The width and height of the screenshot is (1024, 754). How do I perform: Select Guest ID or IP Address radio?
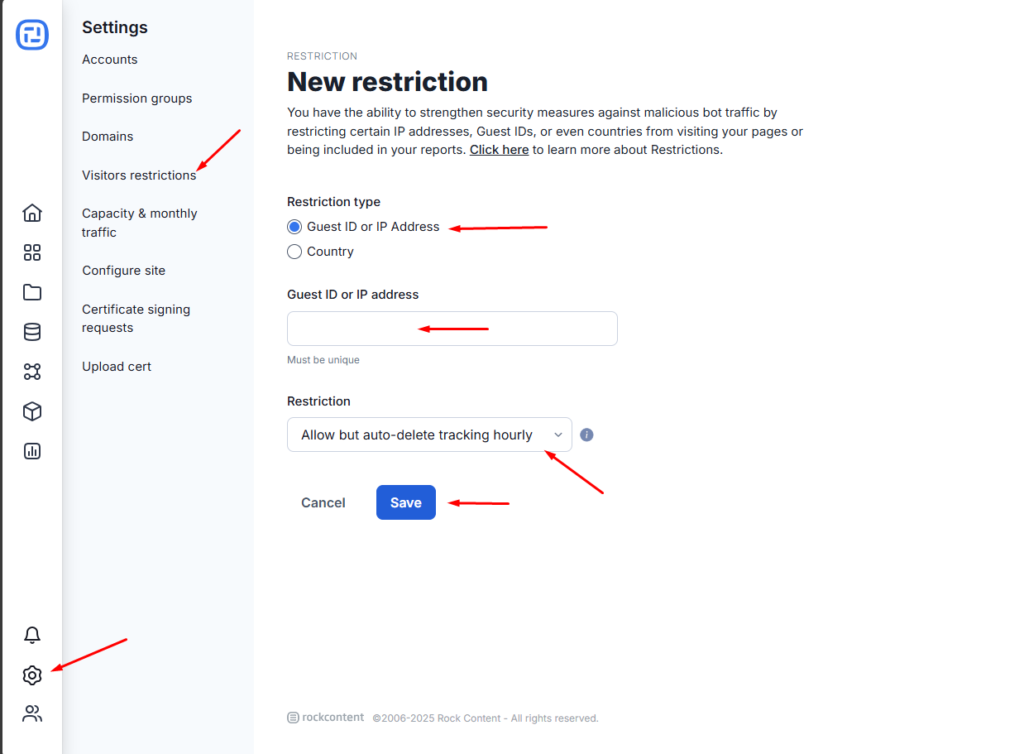(295, 227)
